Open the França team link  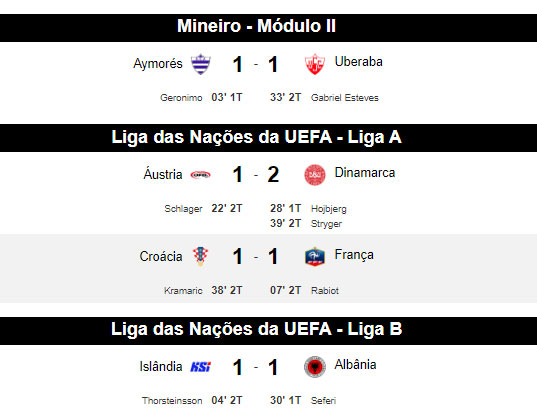tap(354, 255)
